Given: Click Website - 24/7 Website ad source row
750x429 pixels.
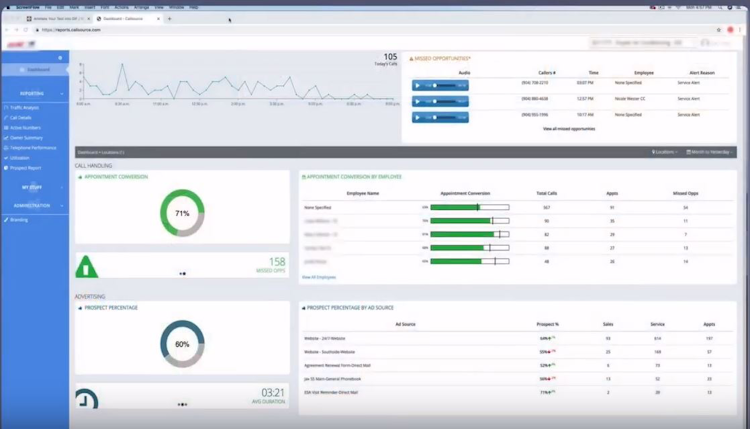Looking at the screenshot, I should pos(517,338).
